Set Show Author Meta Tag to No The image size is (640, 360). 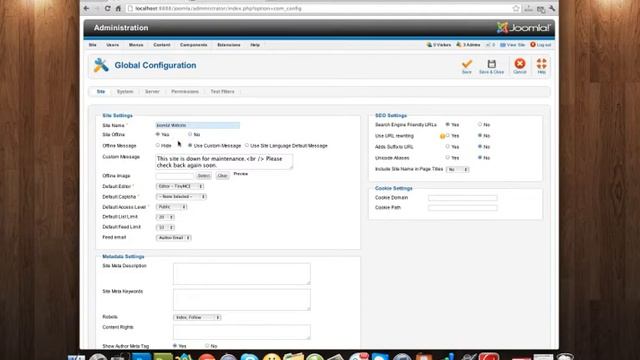[207, 346]
